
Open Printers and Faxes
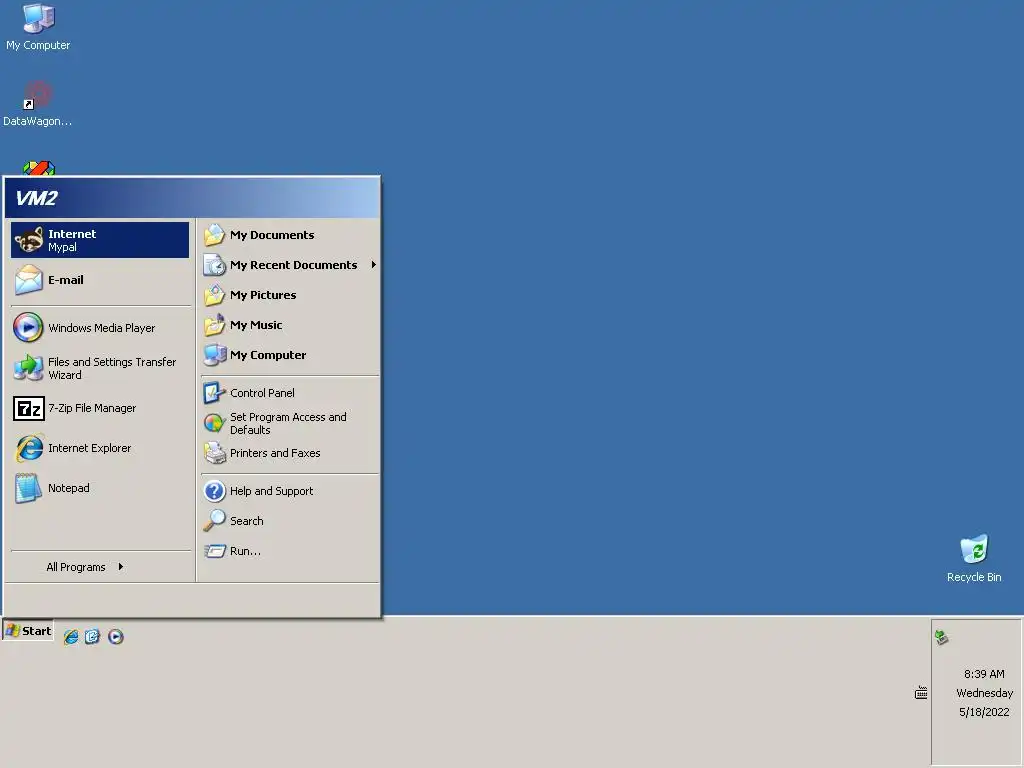289,453
